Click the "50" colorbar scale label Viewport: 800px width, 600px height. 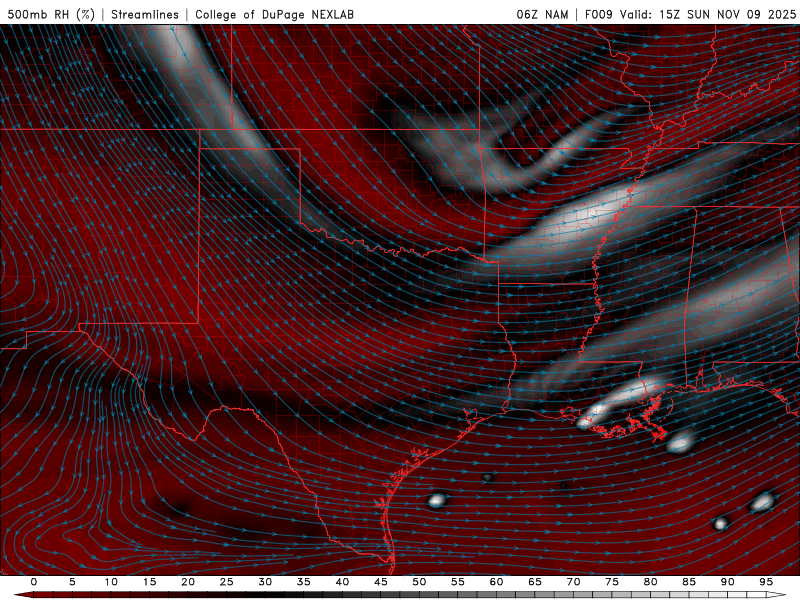pyautogui.click(x=419, y=582)
